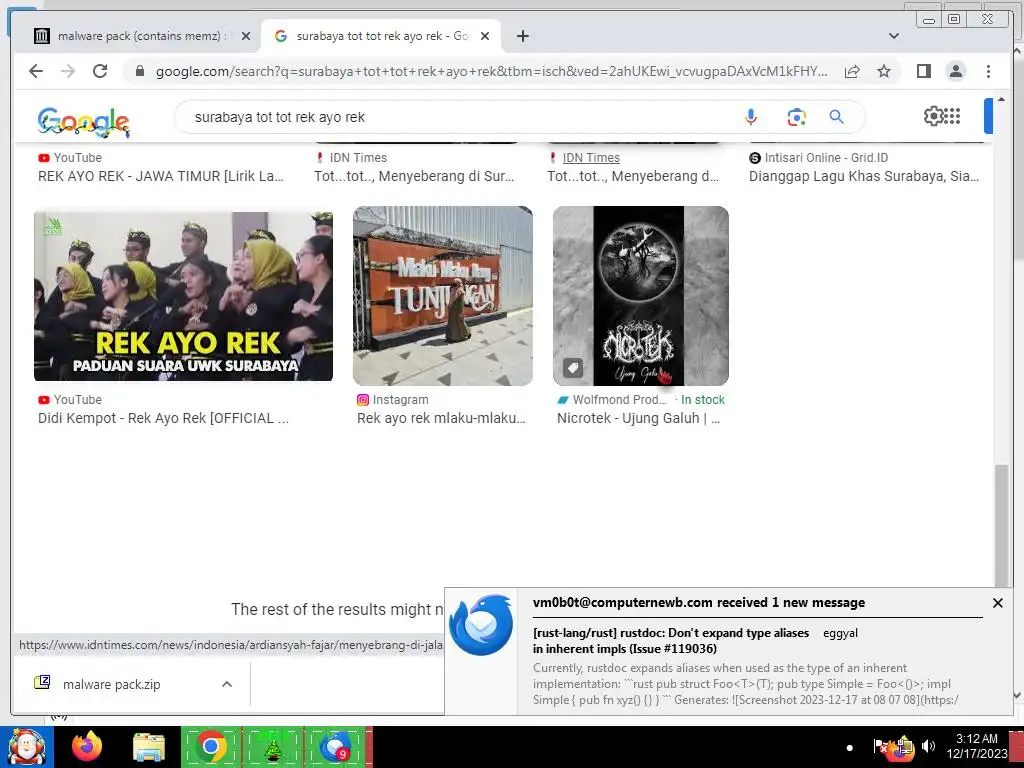Search by image with Google Lens
Viewport: 1024px width, 768px height.
click(x=796, y=117)
